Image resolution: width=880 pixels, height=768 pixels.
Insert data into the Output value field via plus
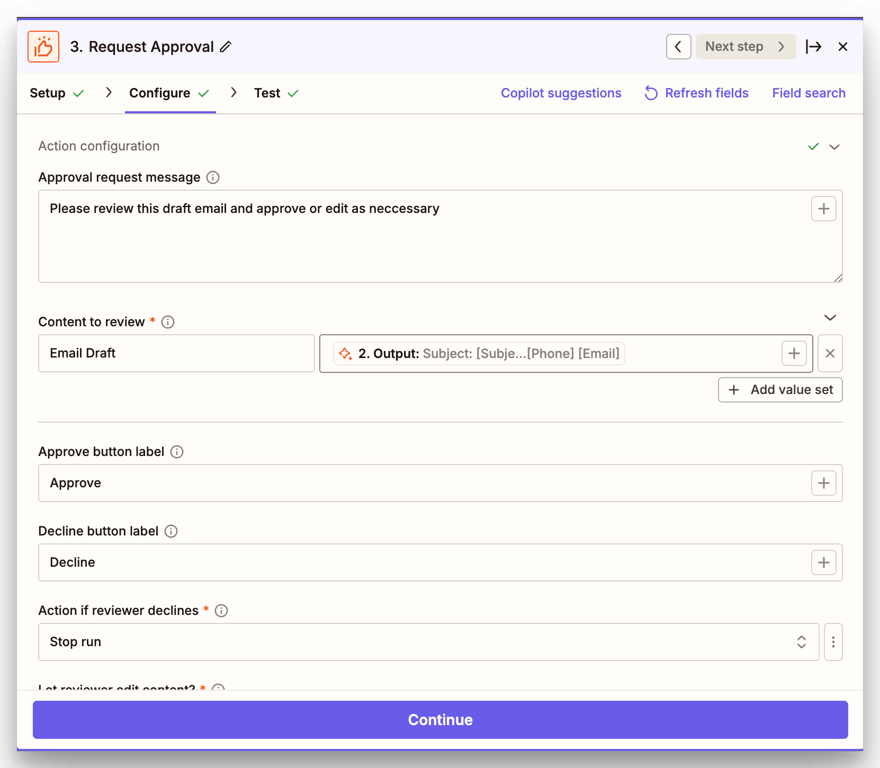point(794,354)
